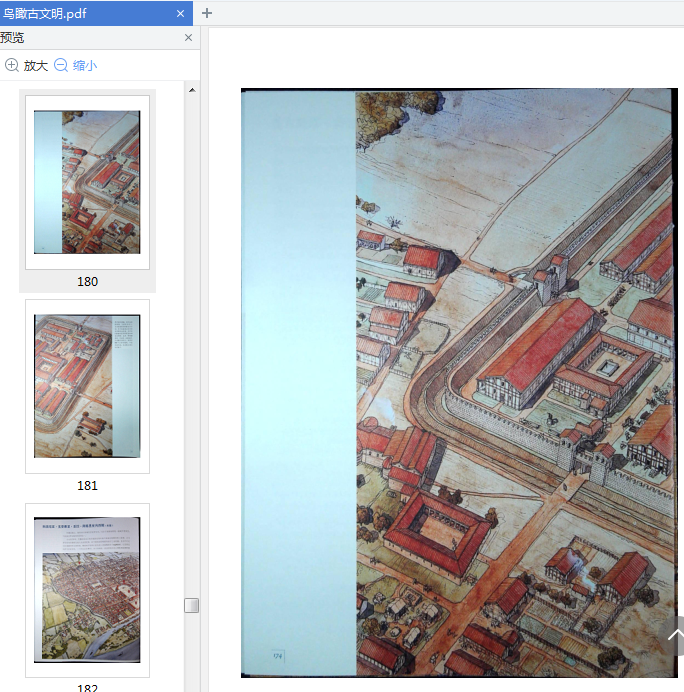684x692 pixels.
Task: Click the scroll up arrow in thumbnail panel
Action: (192, 90)
